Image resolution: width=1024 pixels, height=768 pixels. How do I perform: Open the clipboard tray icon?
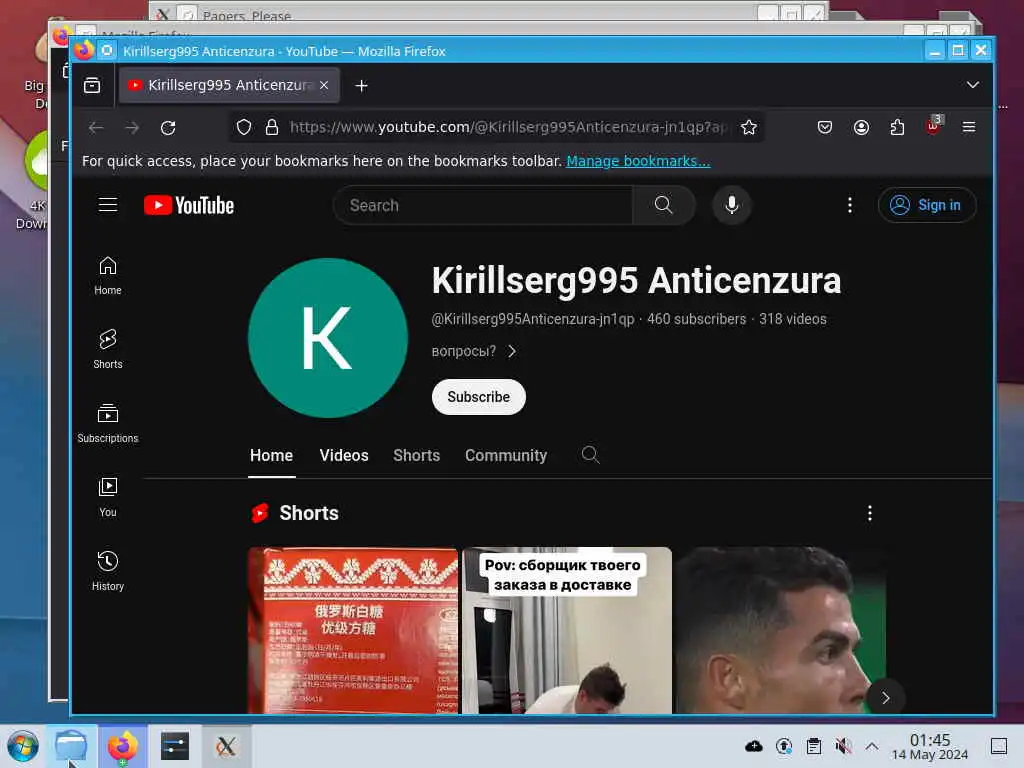tap(814, 746)
